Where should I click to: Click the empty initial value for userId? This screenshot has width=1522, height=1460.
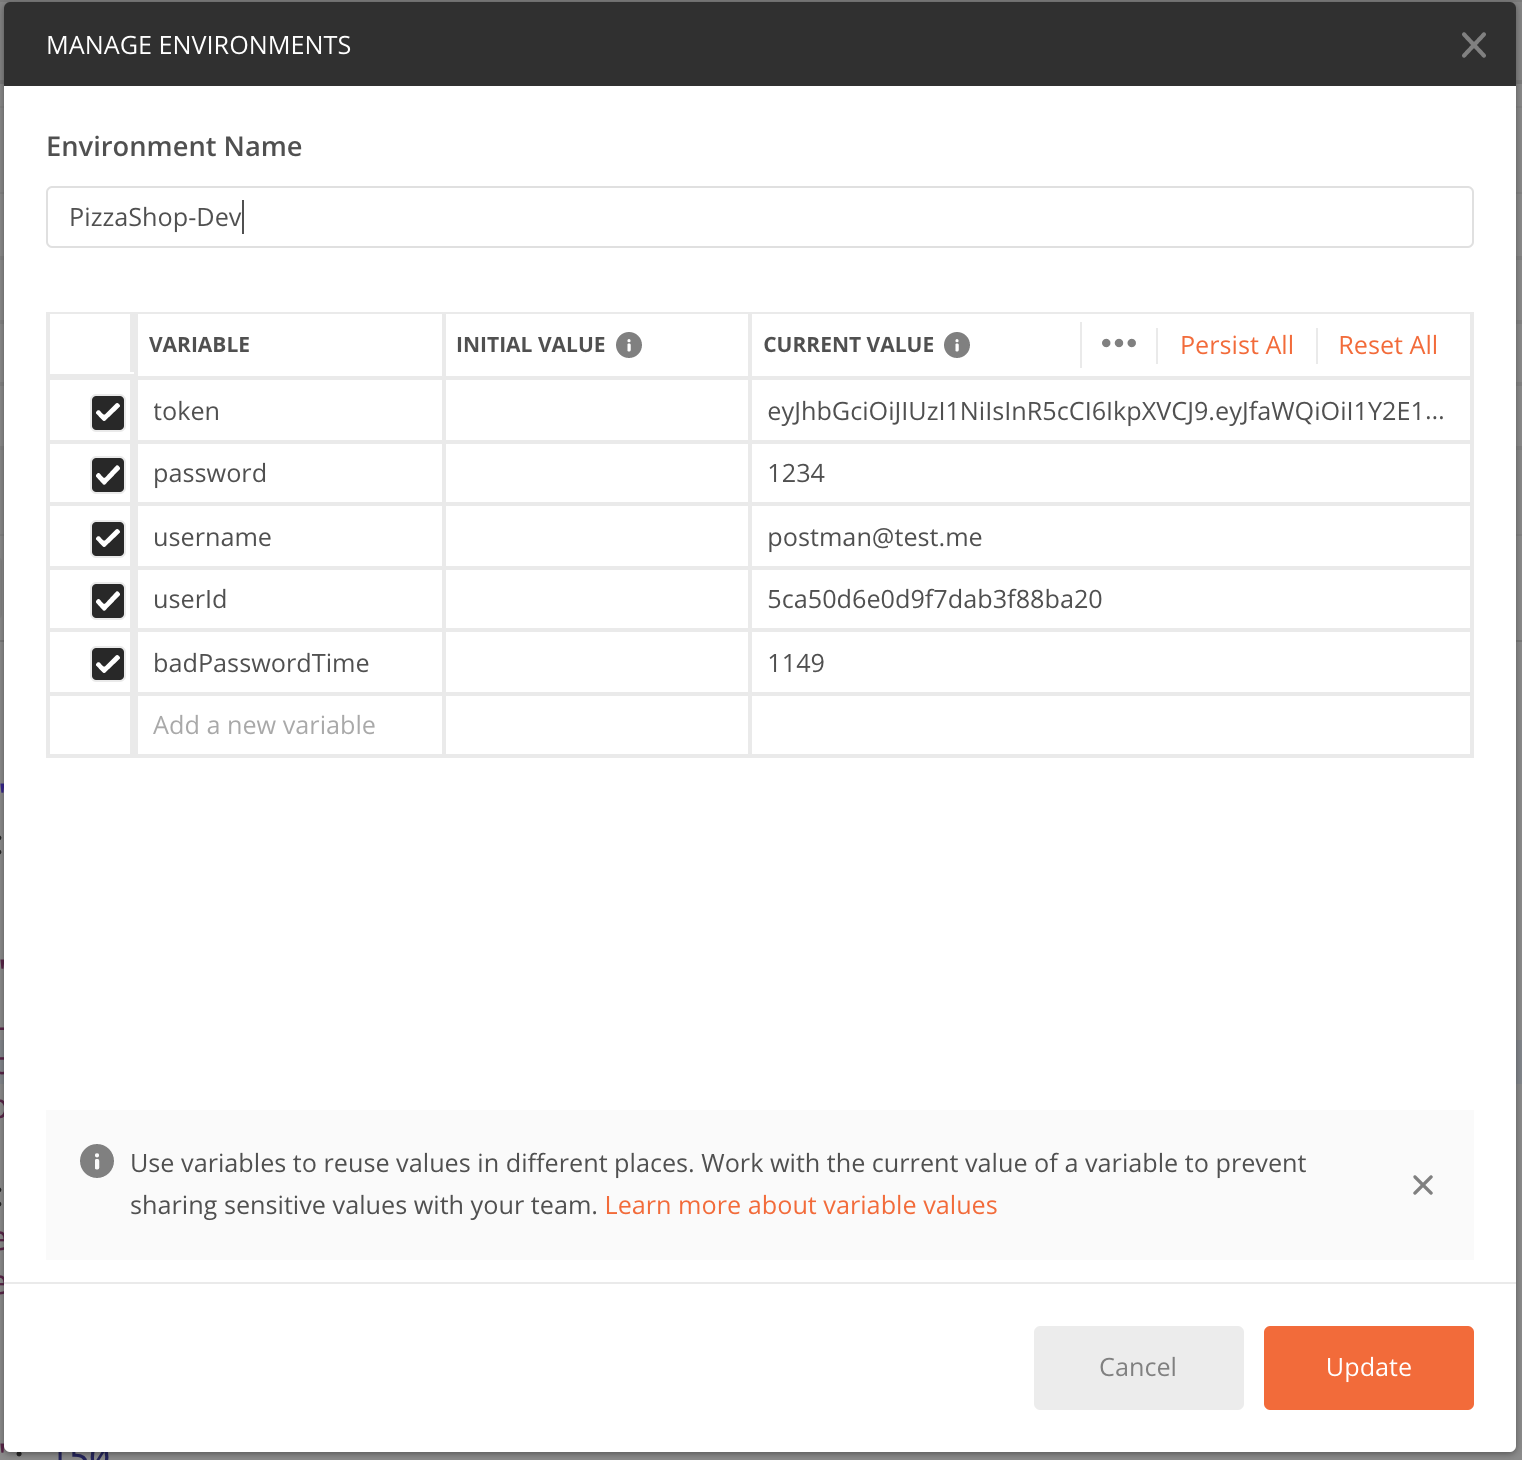[597, 599]
